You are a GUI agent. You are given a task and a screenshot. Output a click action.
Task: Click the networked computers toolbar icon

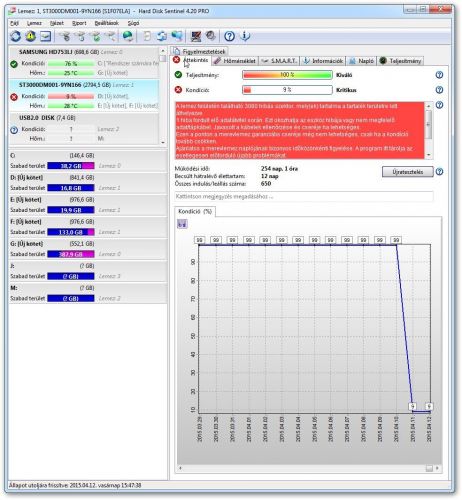pos(177,36)
